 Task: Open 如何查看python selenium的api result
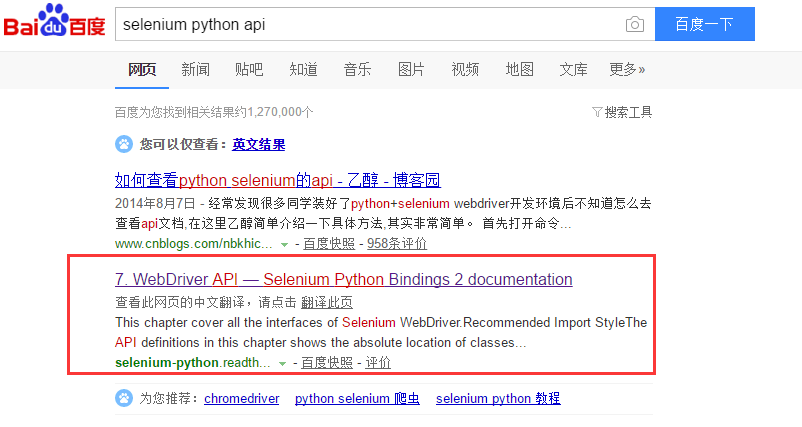(x=278, y=180)
